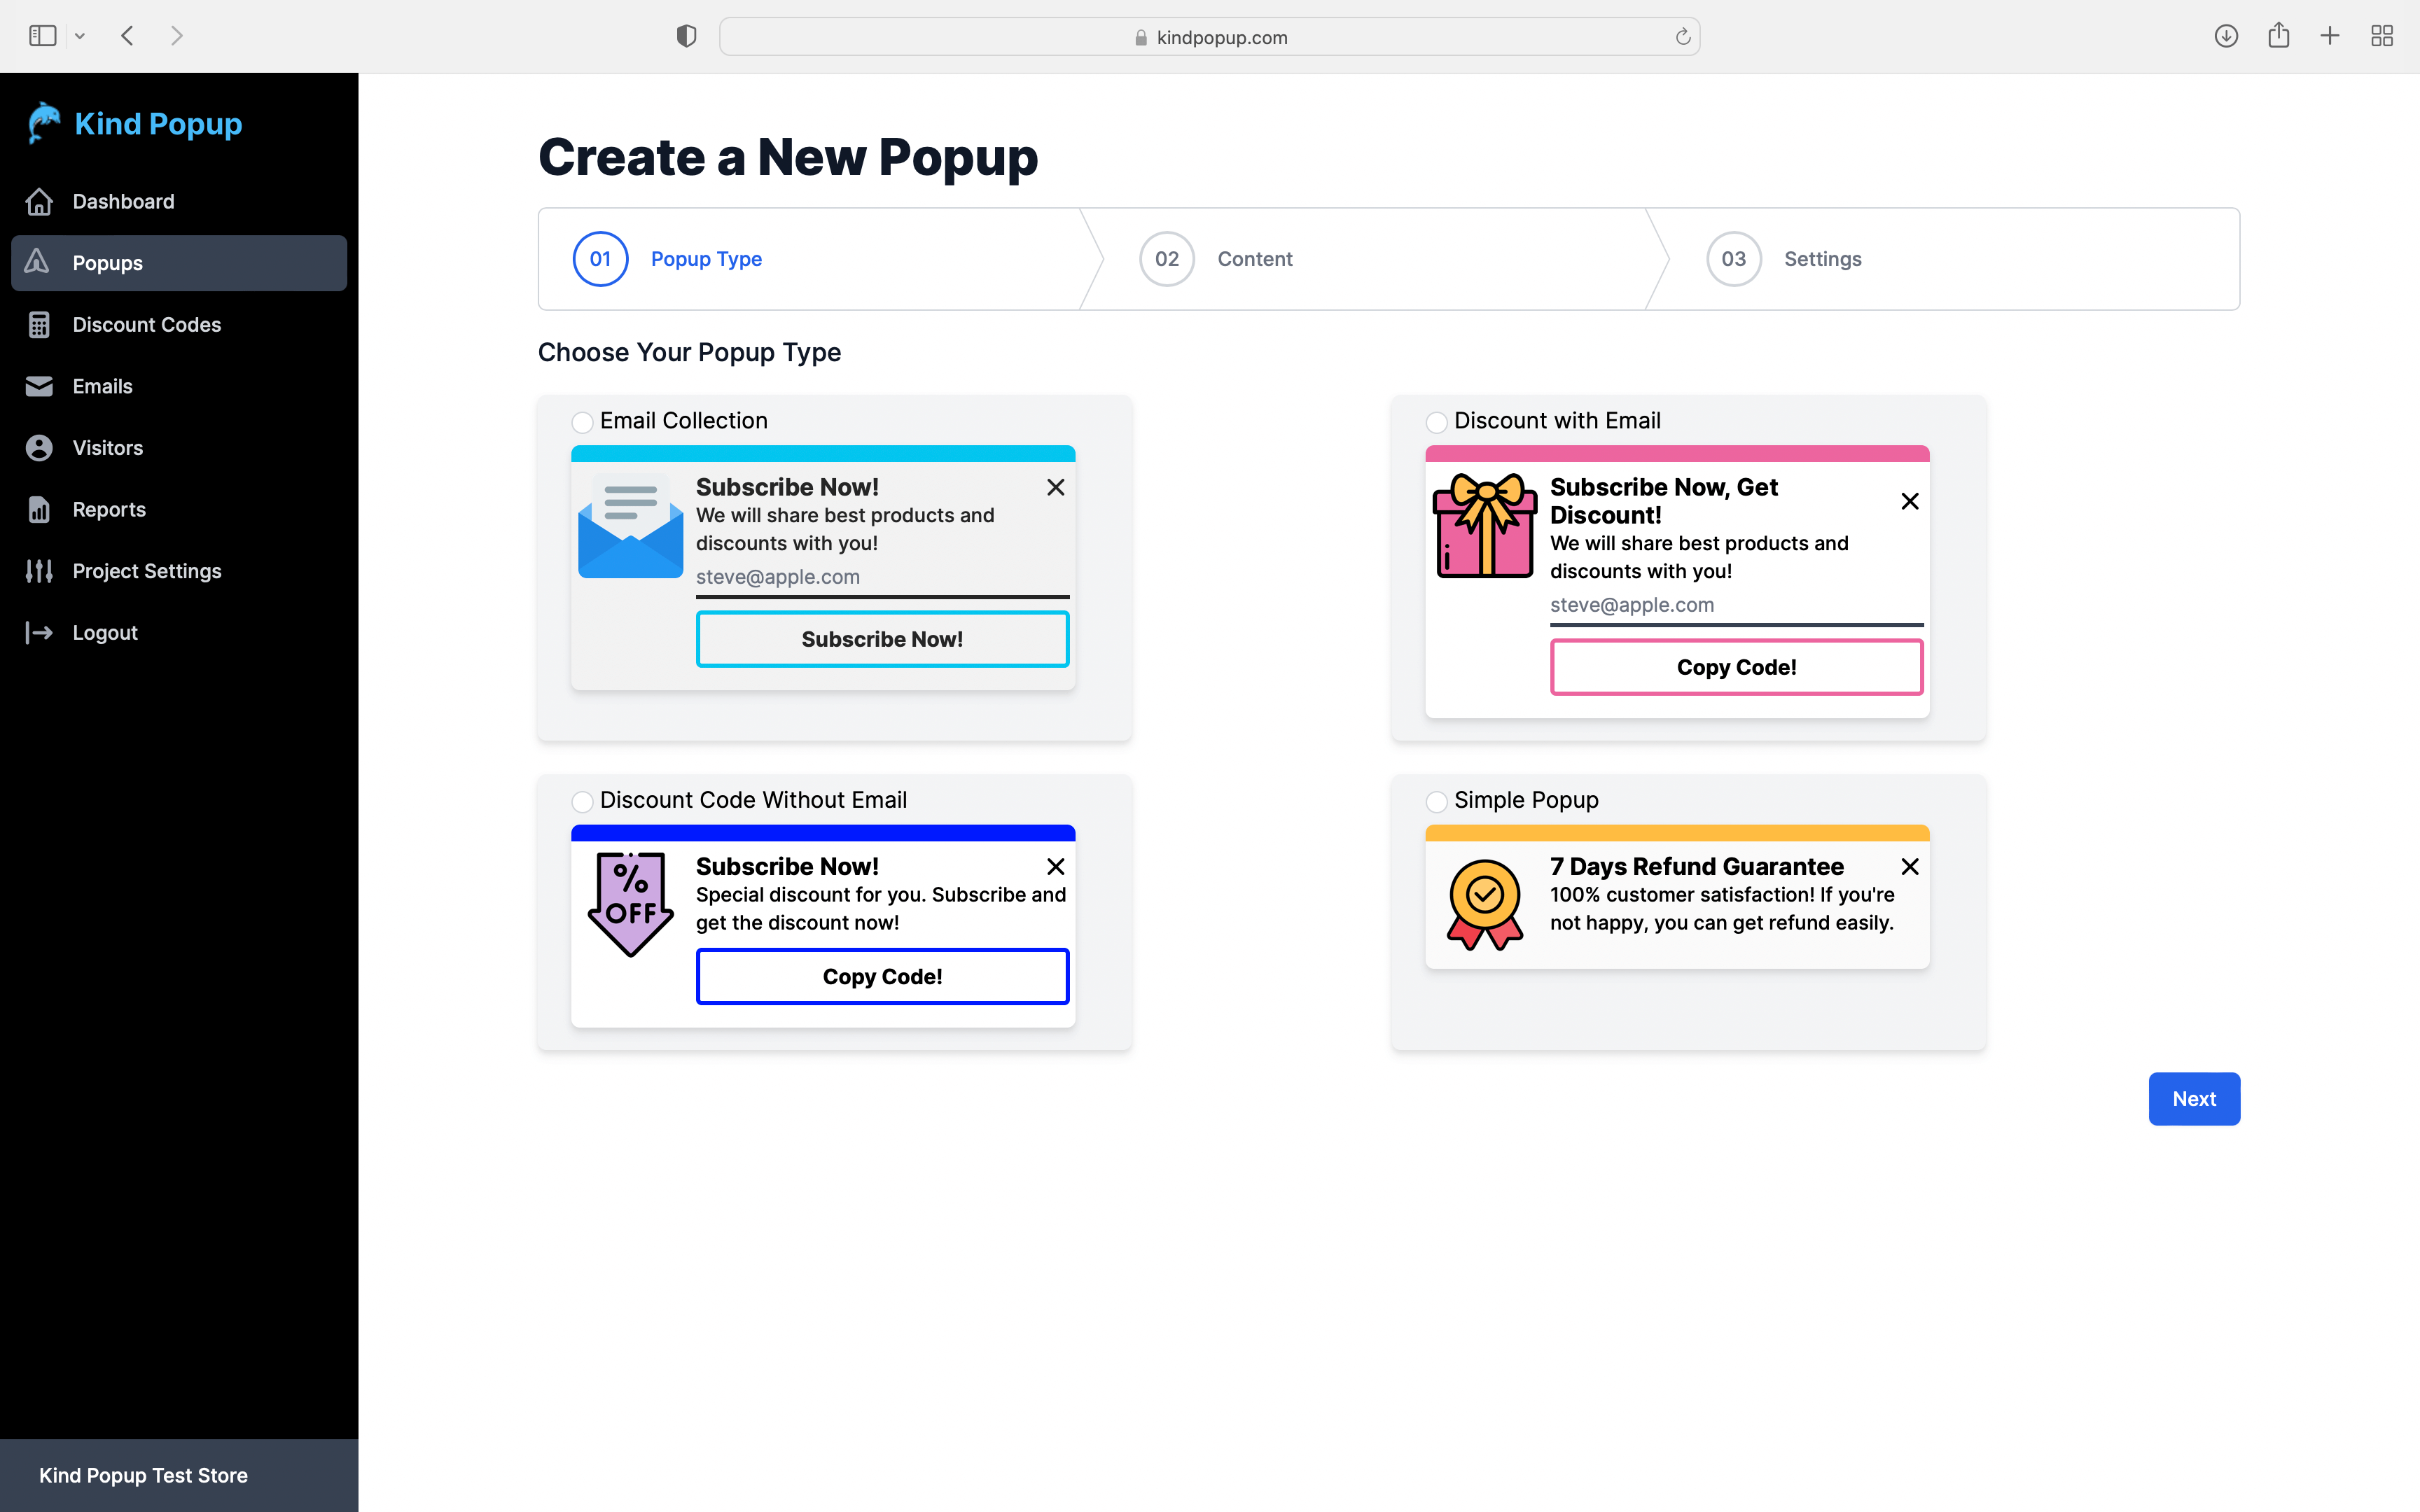Select the Discount Code Without Email type
This screenshot has height=1512, width=2420.
(582, 799)
